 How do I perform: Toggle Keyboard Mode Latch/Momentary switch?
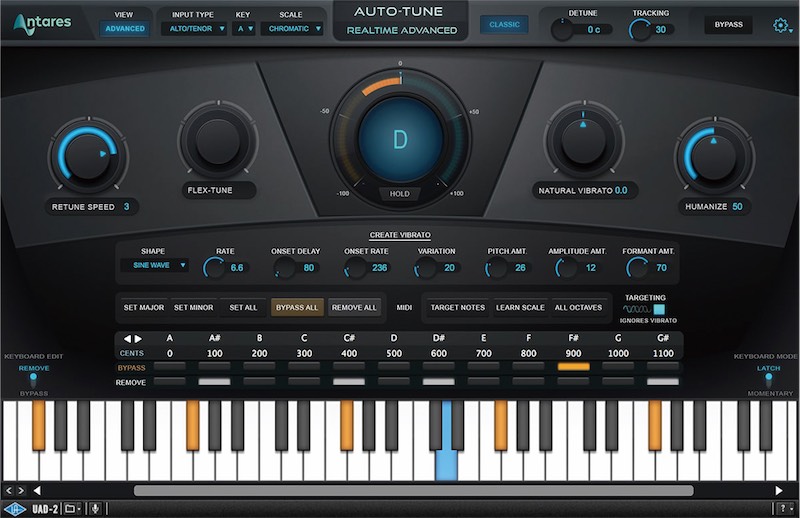(x=768, y=380)
